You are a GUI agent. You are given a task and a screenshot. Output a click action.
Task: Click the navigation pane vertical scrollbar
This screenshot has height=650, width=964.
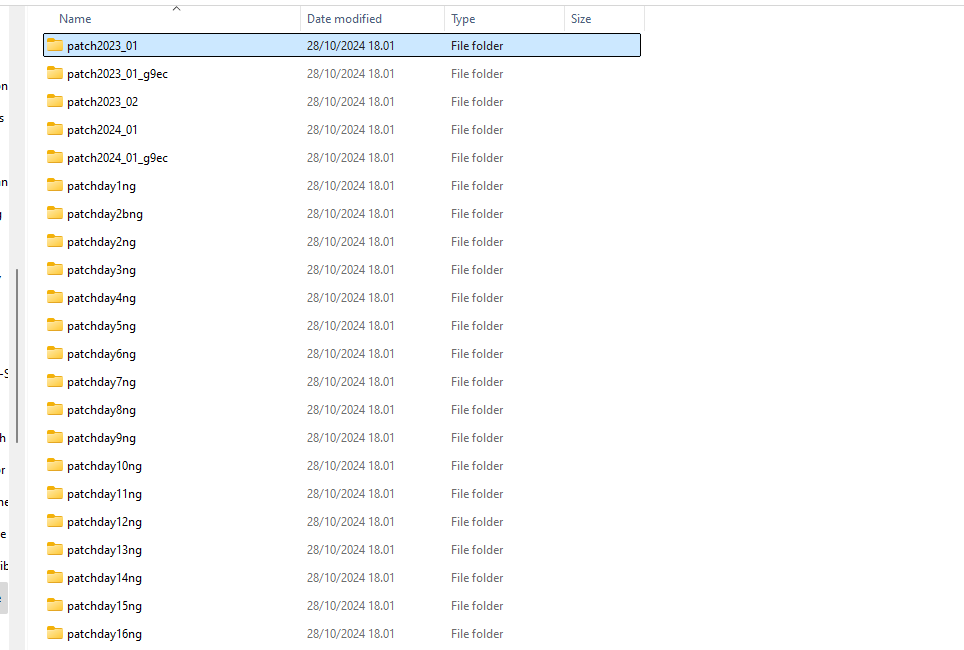(17, 355)
